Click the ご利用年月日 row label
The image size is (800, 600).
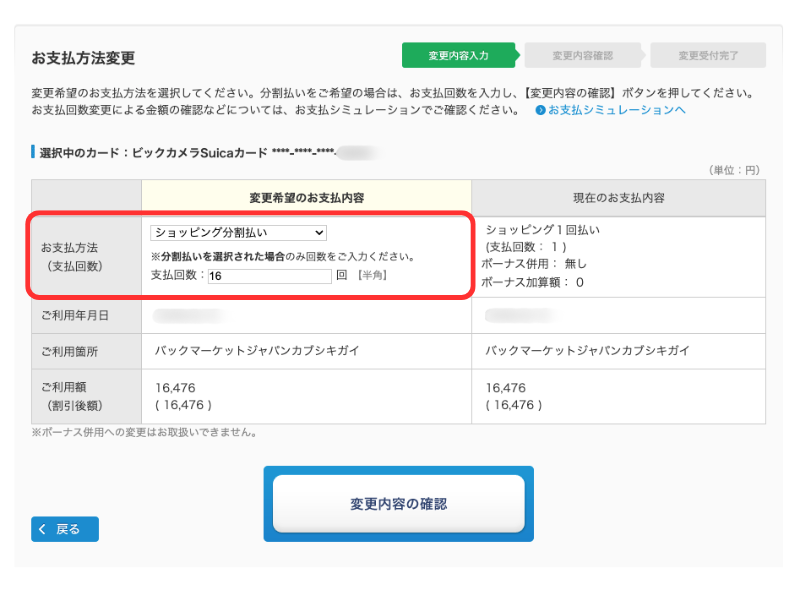75,316
